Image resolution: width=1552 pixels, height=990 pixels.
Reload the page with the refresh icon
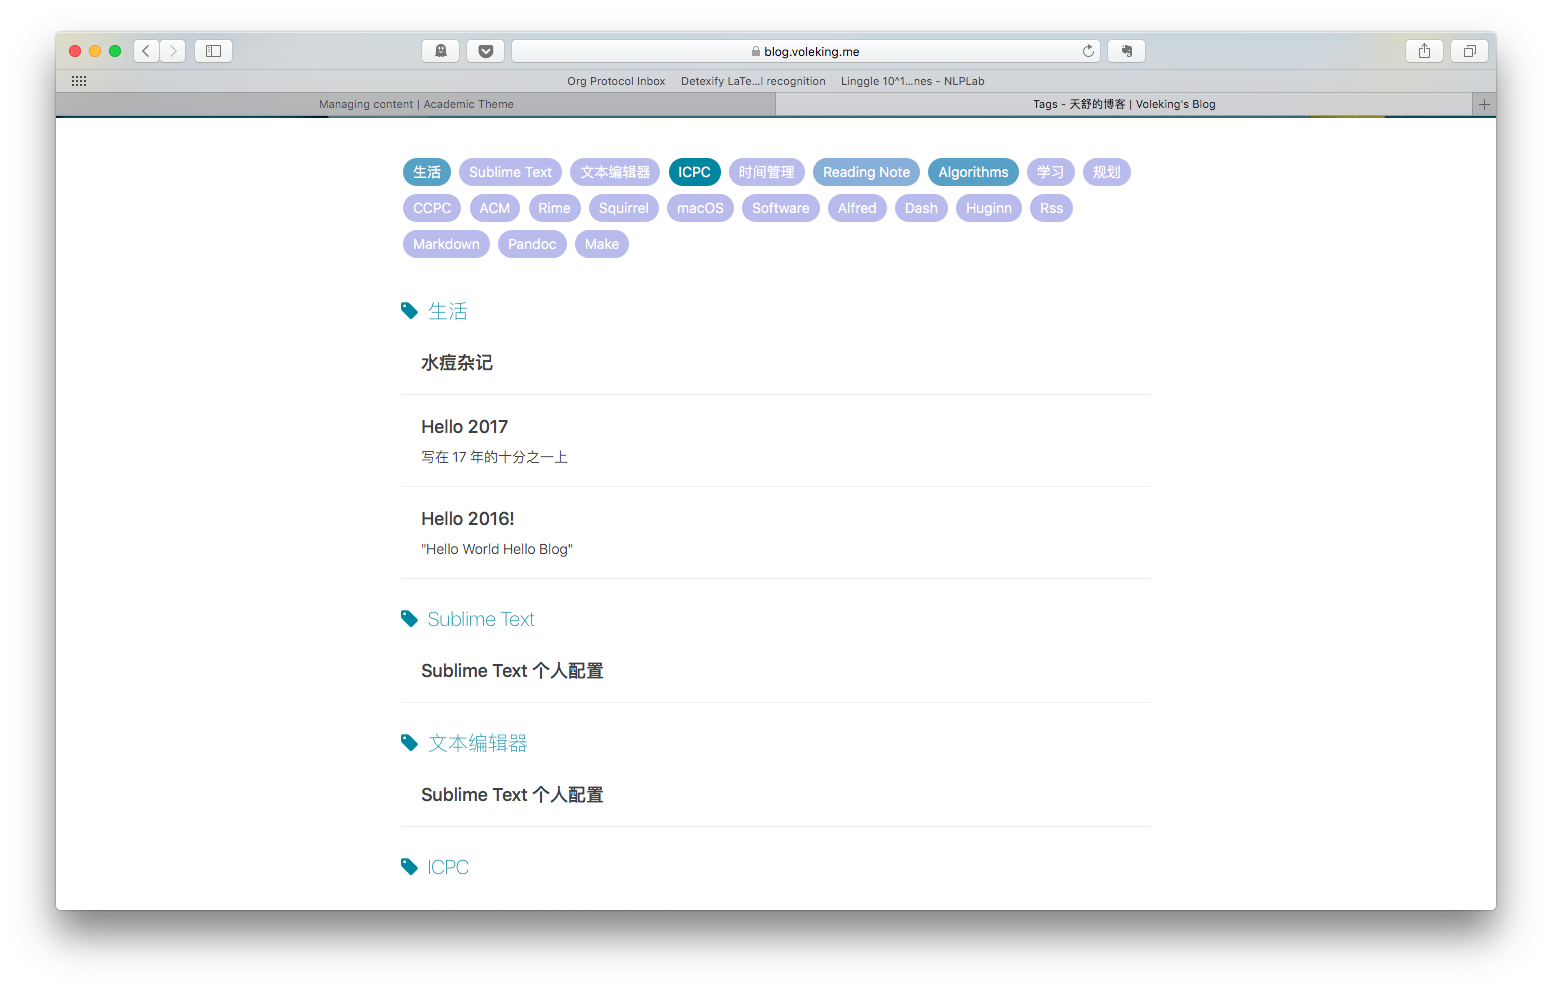[1088, 50]
